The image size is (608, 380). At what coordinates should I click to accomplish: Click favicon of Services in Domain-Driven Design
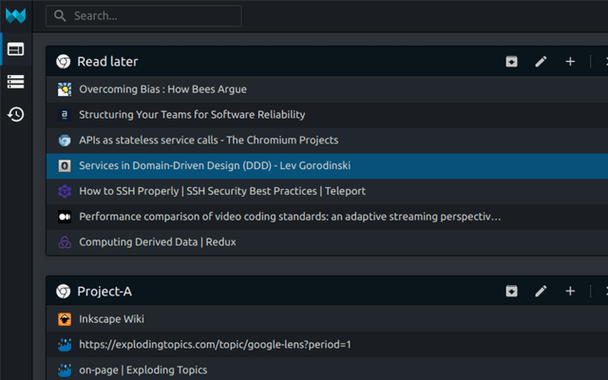(64, 166)
